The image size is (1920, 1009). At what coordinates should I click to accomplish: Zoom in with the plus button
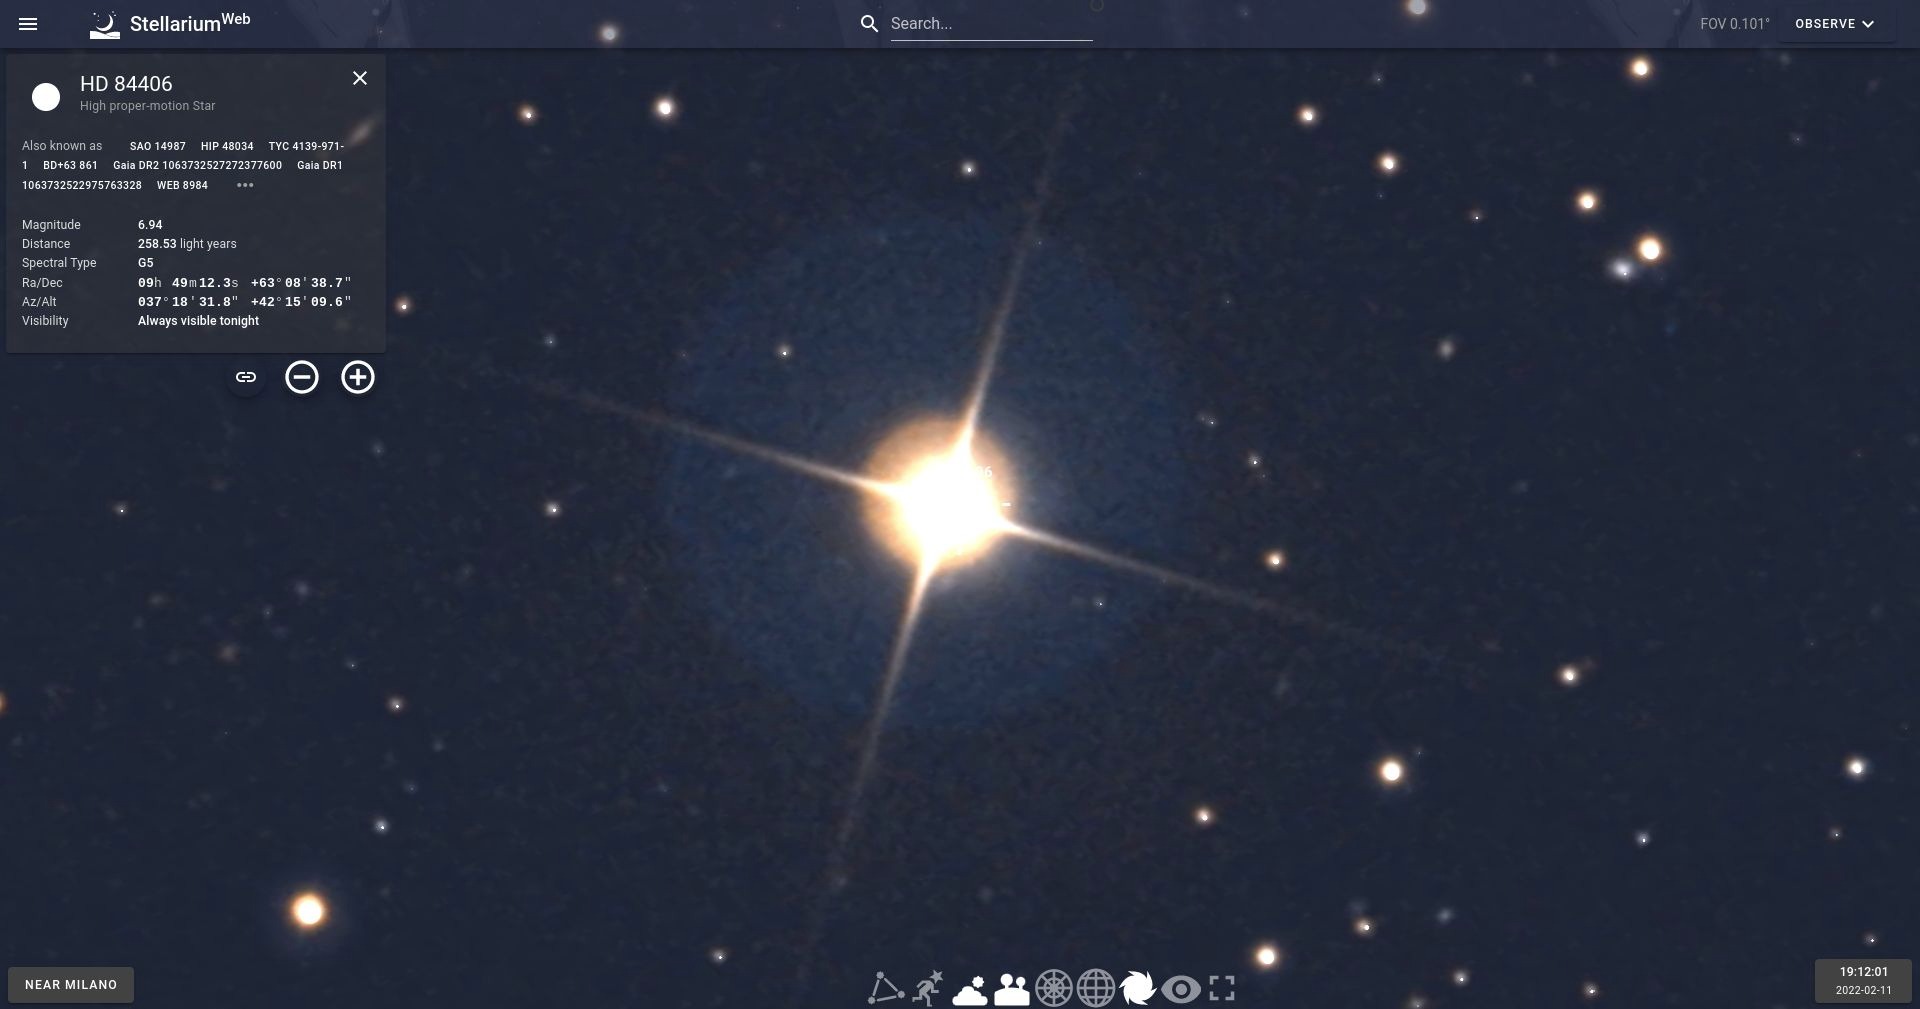point(358,377)
